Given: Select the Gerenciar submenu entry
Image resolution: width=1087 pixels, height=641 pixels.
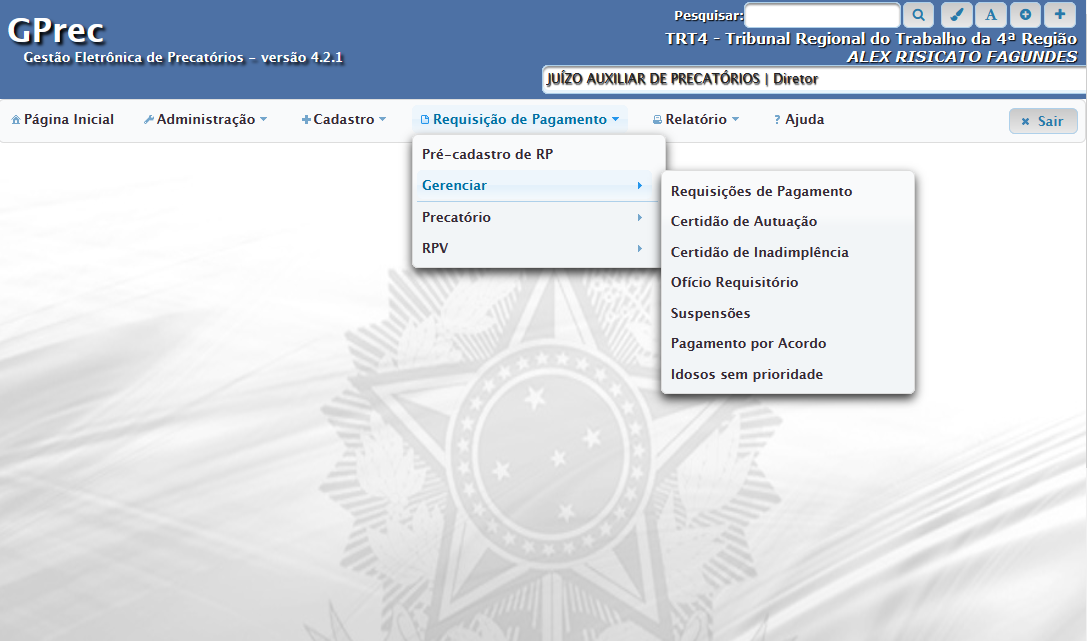Looking at the screenshot, I should coord(534,185).
